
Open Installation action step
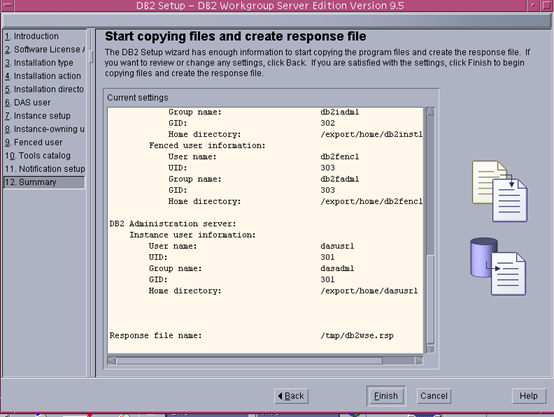[x=43, y=76]
